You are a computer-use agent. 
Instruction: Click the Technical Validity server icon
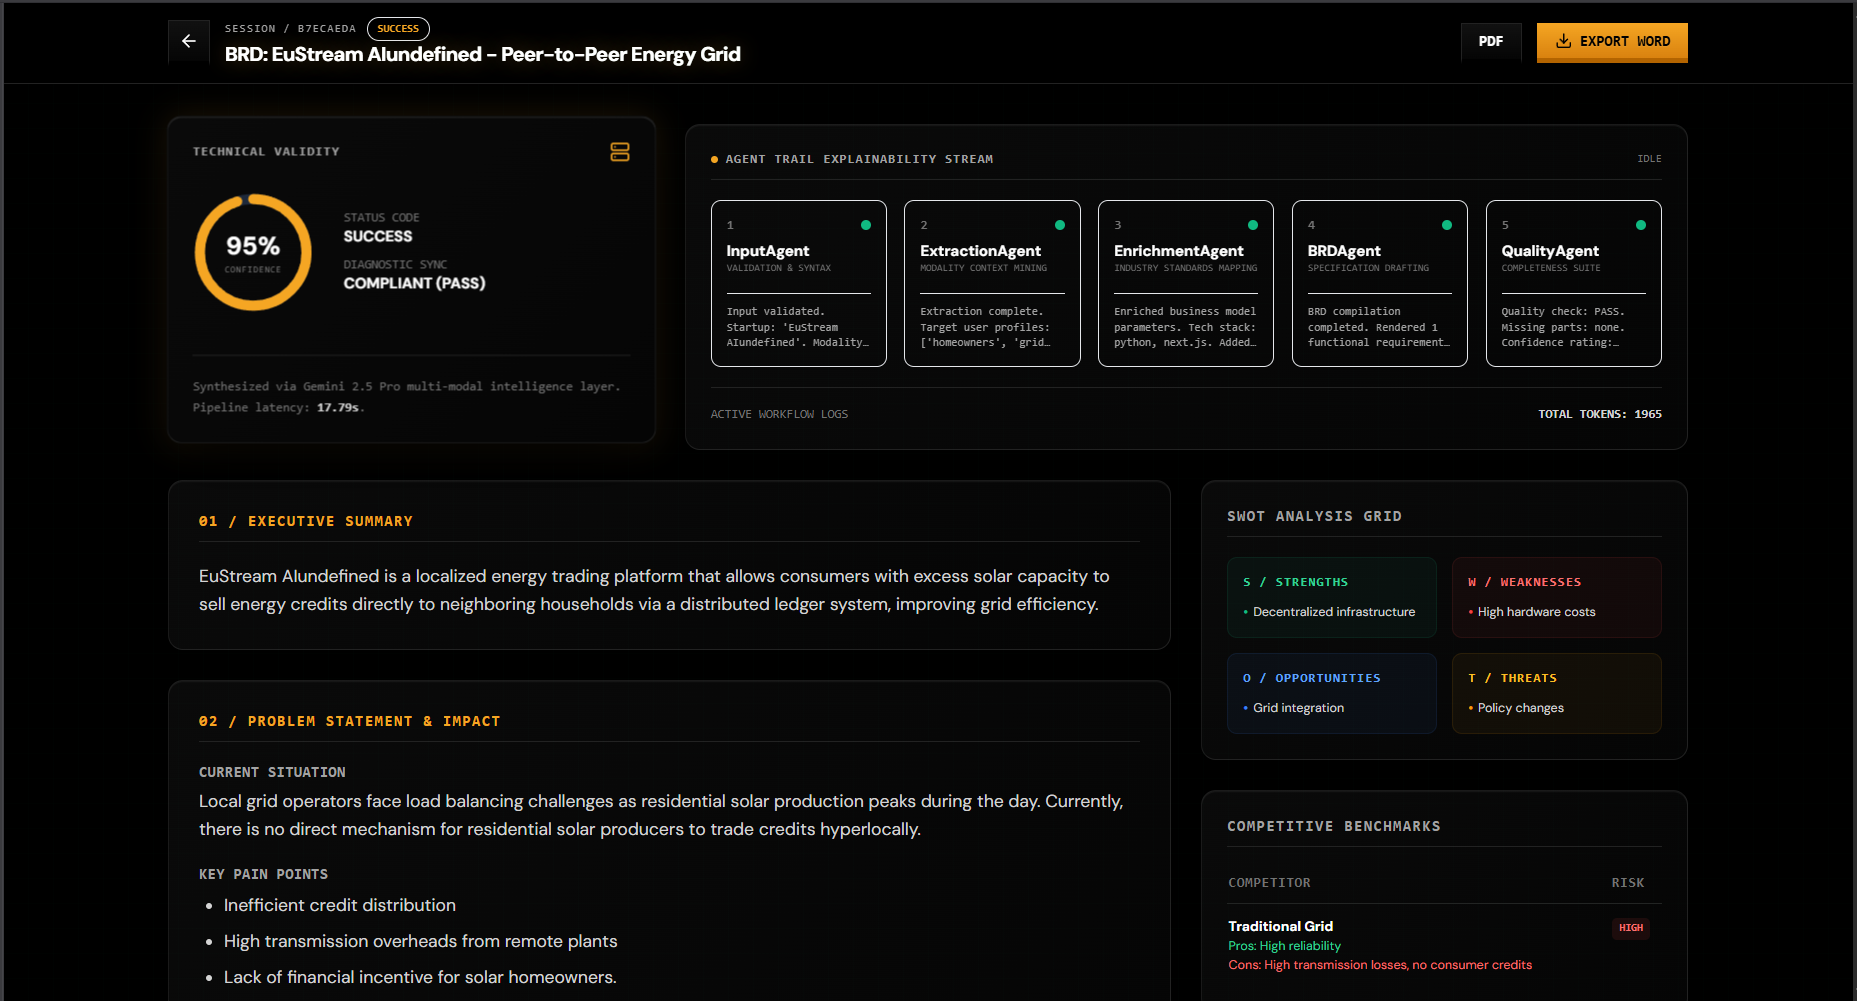point(620,152)
